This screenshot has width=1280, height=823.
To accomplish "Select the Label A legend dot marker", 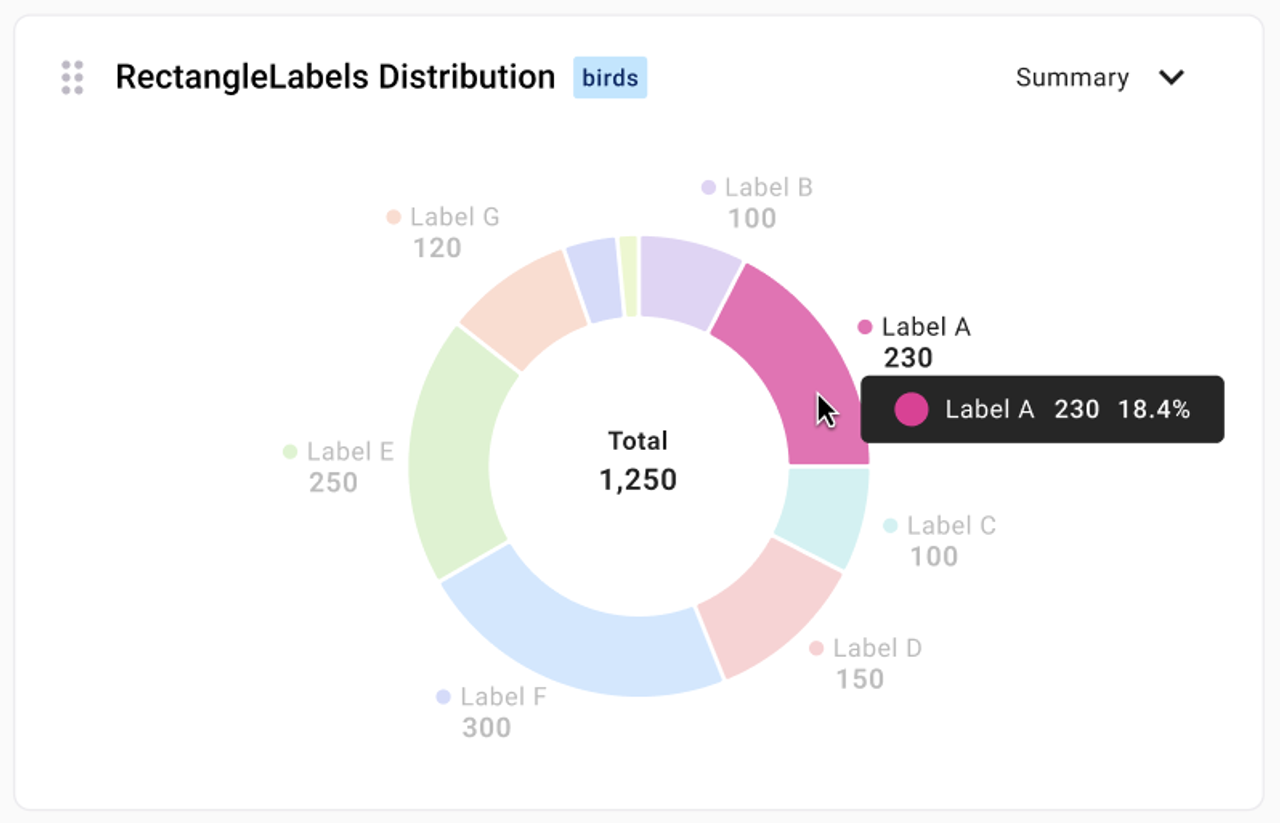I will point(863,326).
